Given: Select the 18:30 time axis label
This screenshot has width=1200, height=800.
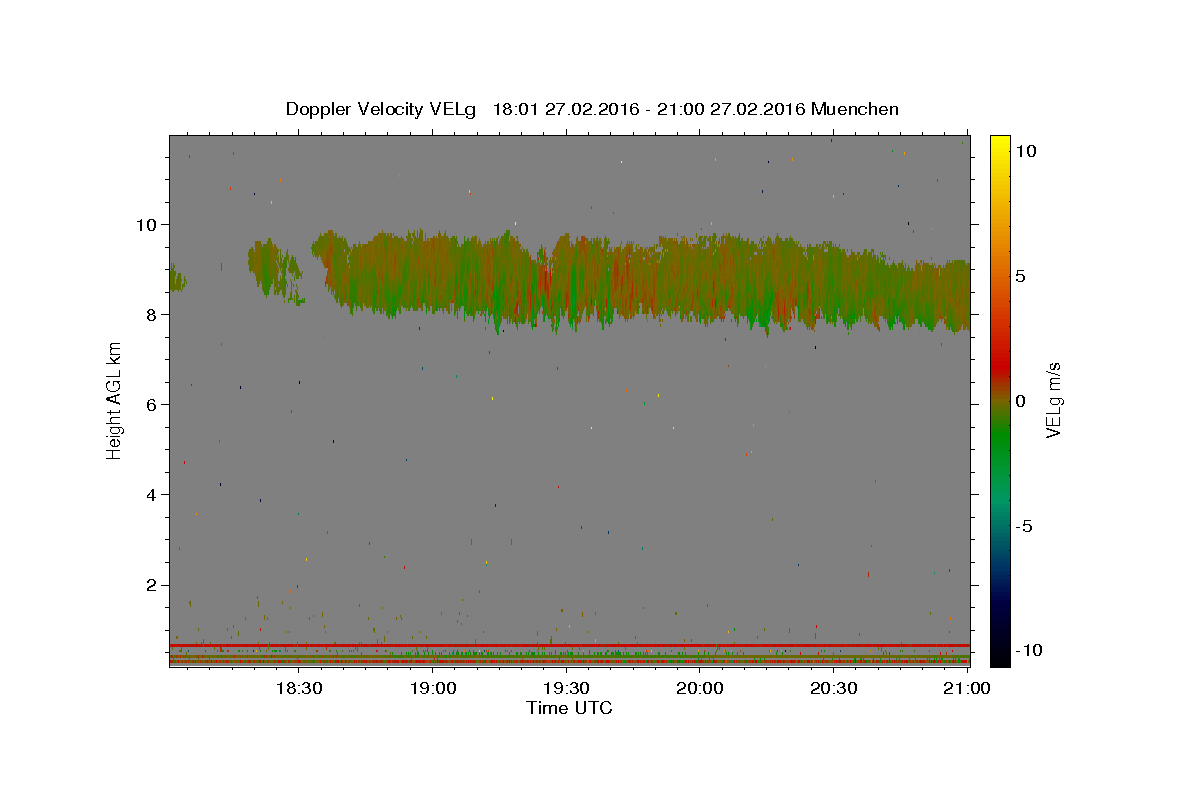Looking at the screenshot, I should click(x=299, y=688).
